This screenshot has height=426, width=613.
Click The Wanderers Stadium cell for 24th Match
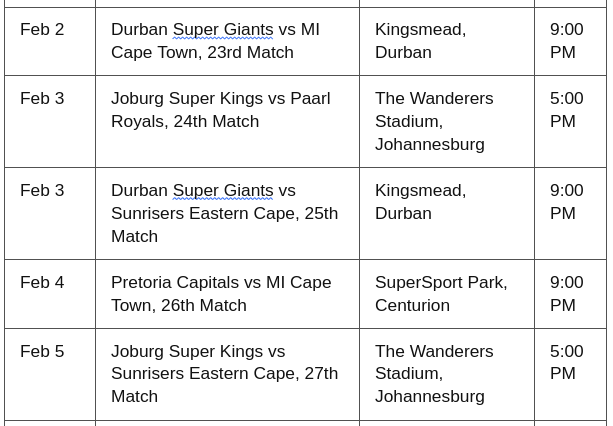447,122
